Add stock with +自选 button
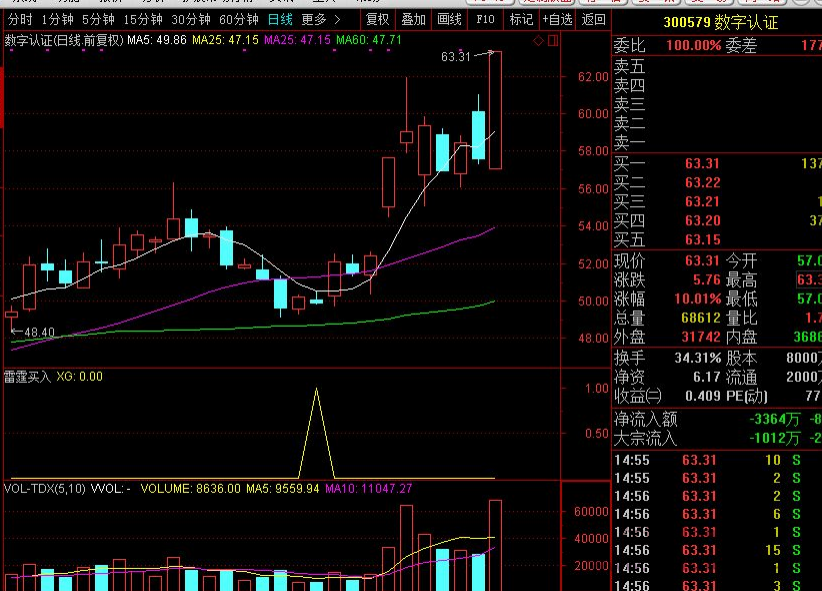Screen dimensions: 822x591 (x=556, y=19)
